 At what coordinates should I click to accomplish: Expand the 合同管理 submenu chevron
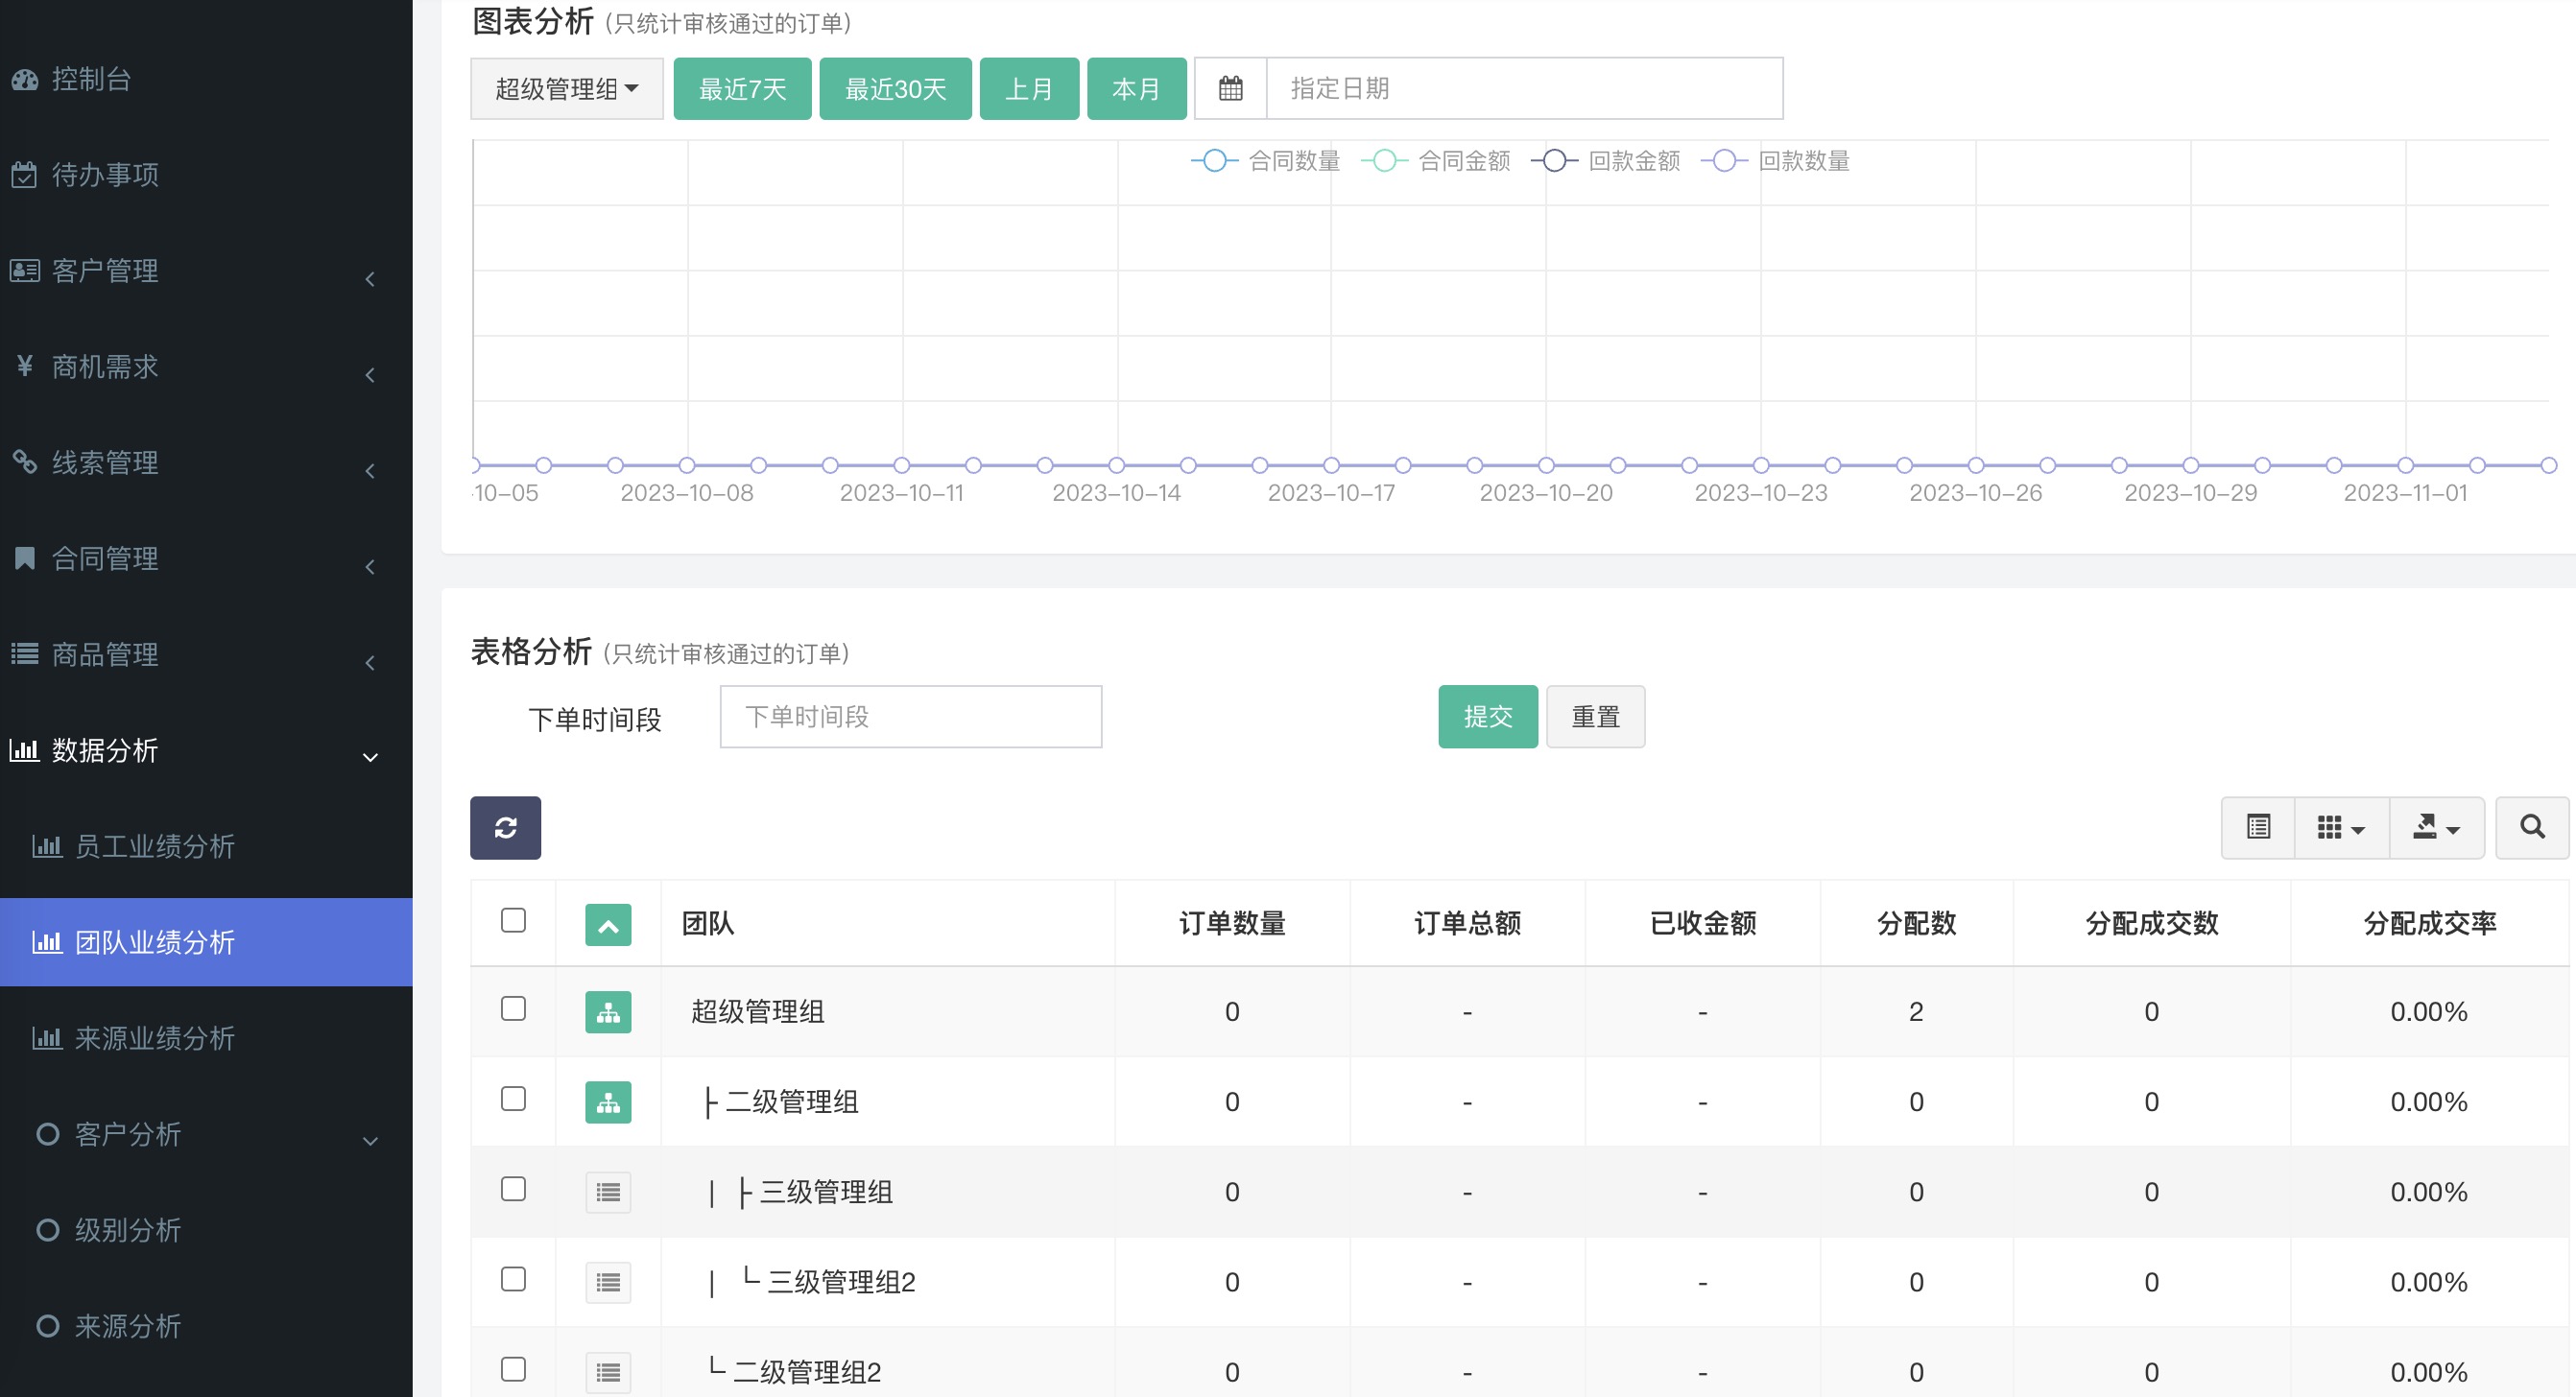click(370, 567)
